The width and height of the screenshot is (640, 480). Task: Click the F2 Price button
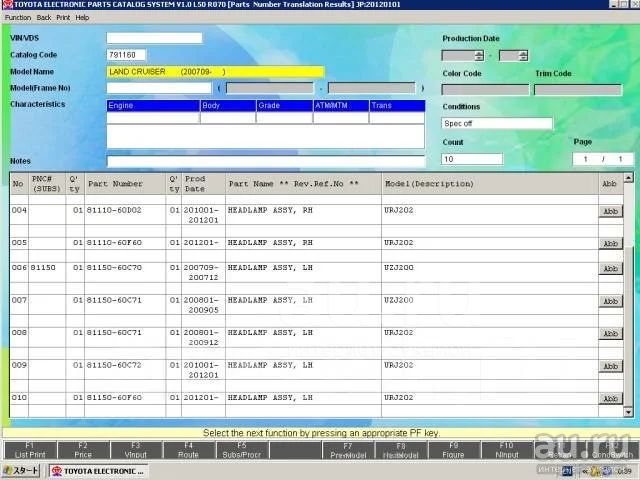coord(83,450)
